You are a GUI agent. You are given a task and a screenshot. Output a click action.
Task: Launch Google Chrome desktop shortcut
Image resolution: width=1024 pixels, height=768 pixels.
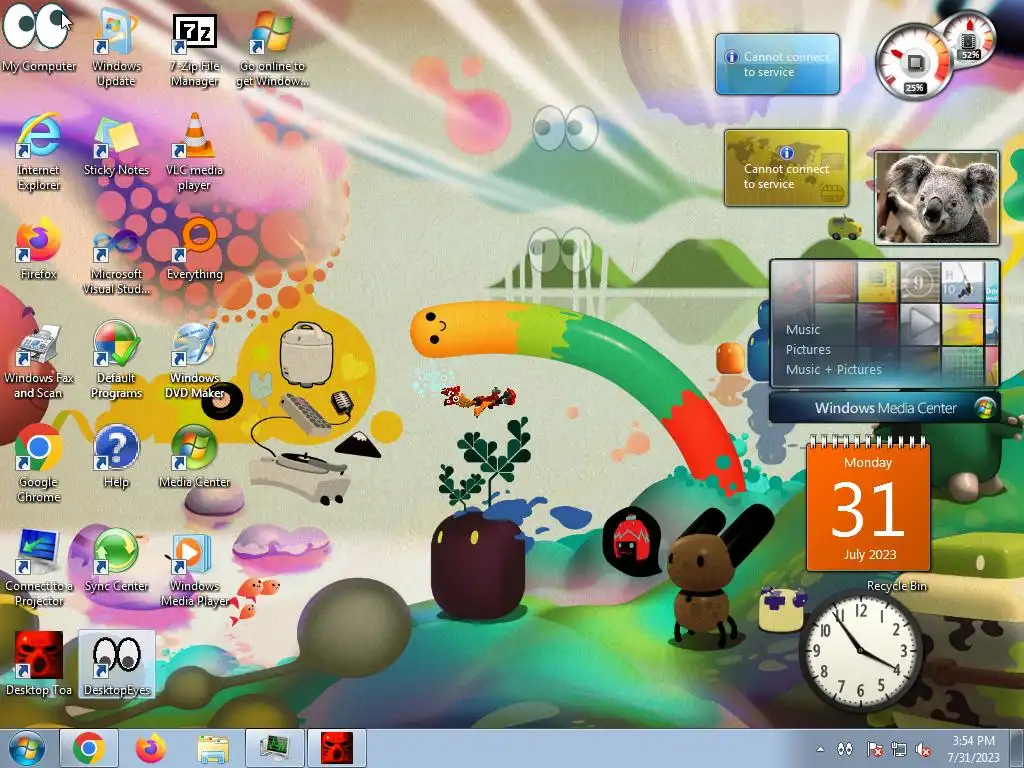pyautogui.click(x=39, y=464)
